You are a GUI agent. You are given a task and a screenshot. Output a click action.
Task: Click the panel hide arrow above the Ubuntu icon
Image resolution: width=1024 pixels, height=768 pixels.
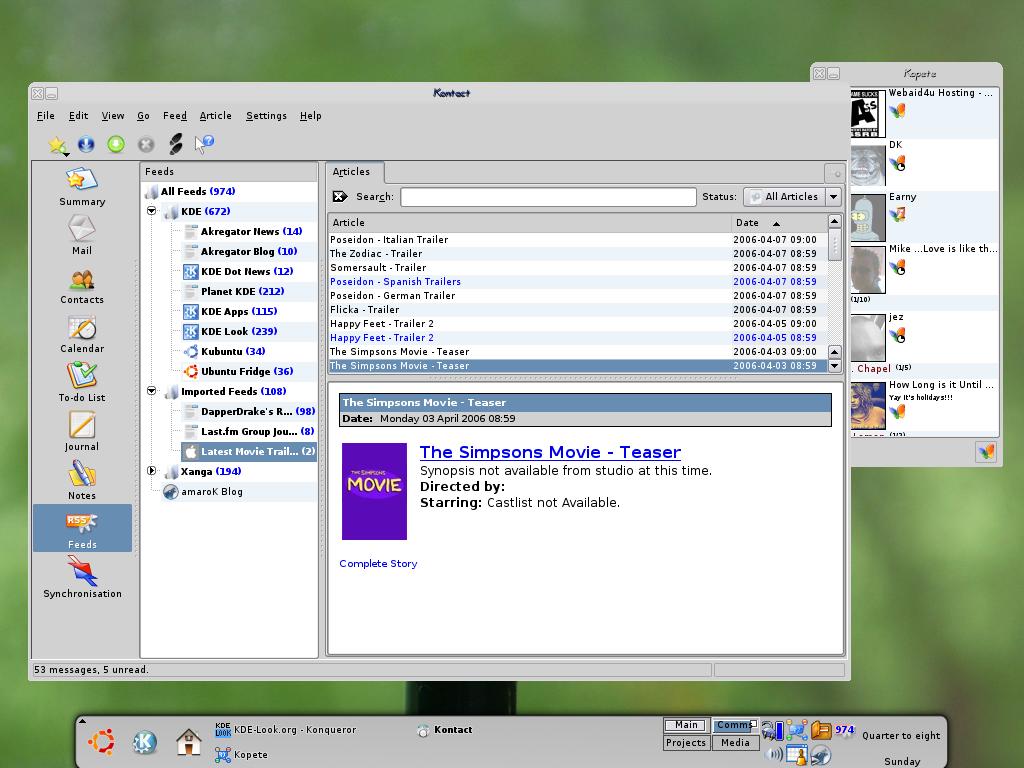(82, 721)
